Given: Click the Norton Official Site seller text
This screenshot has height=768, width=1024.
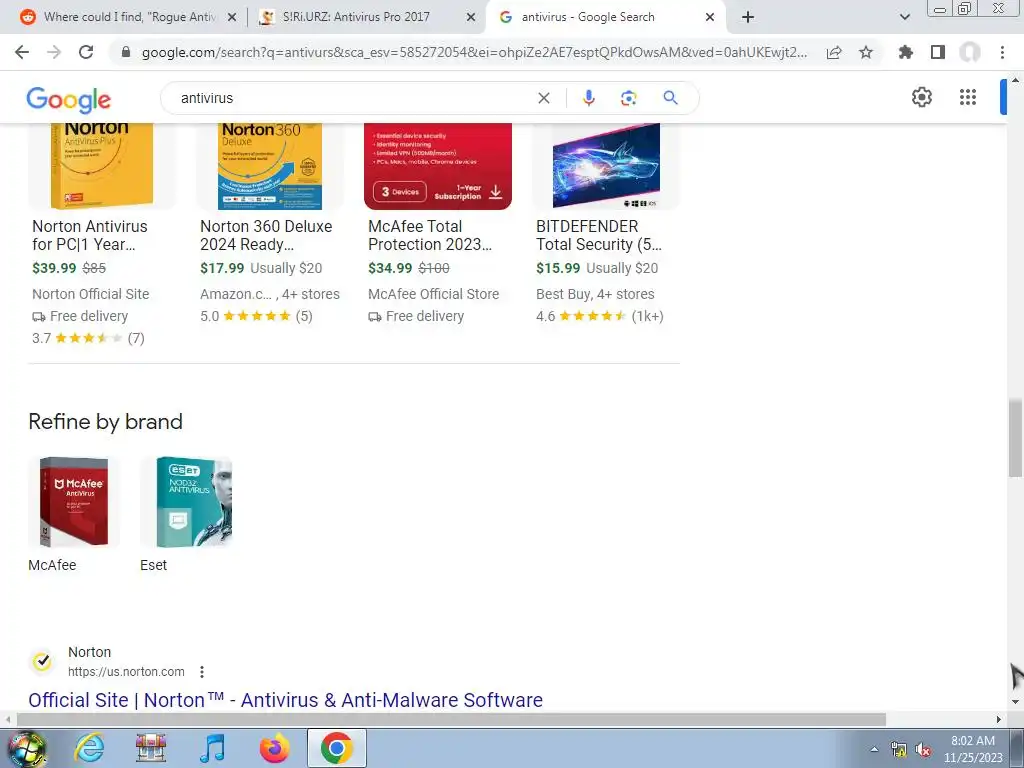Looking at the screenshot, I should point(91,294).
